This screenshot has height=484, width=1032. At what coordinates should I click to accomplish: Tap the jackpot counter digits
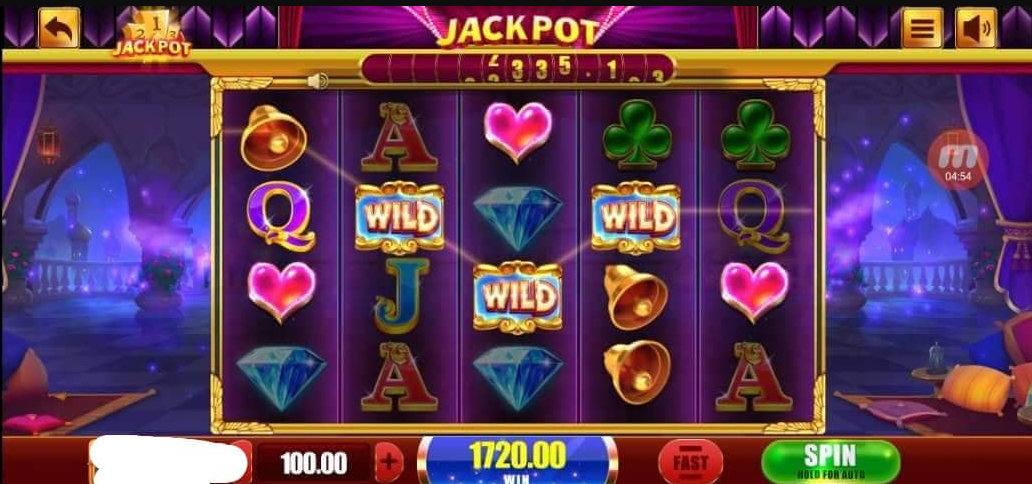click(x=518, y=68)
